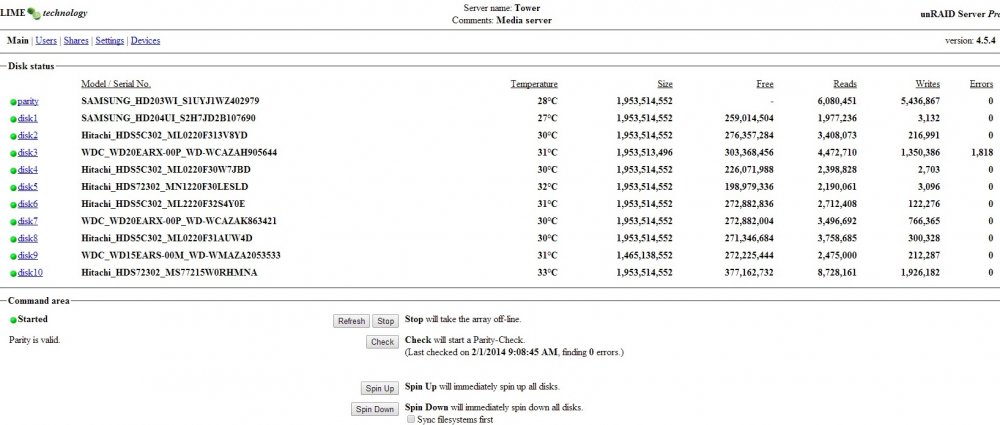The image size is (1000, 425).
Task: Click the Reads column header
Action: pos(845,84)
